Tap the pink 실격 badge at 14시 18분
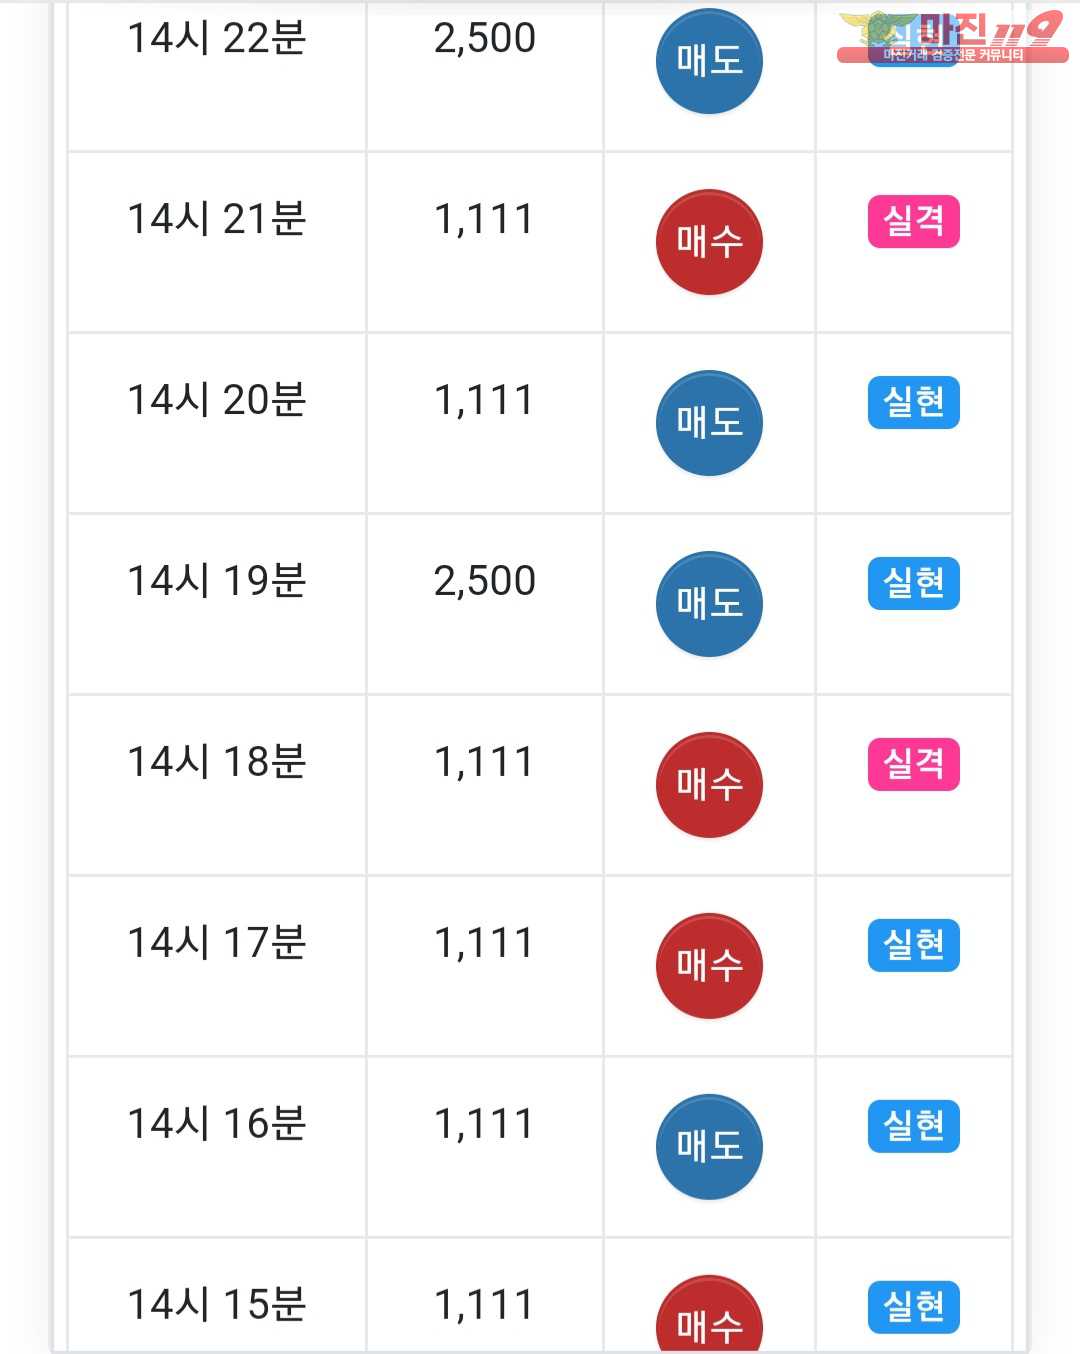This screenshot has width=1080, height=1354. point(913,764)
